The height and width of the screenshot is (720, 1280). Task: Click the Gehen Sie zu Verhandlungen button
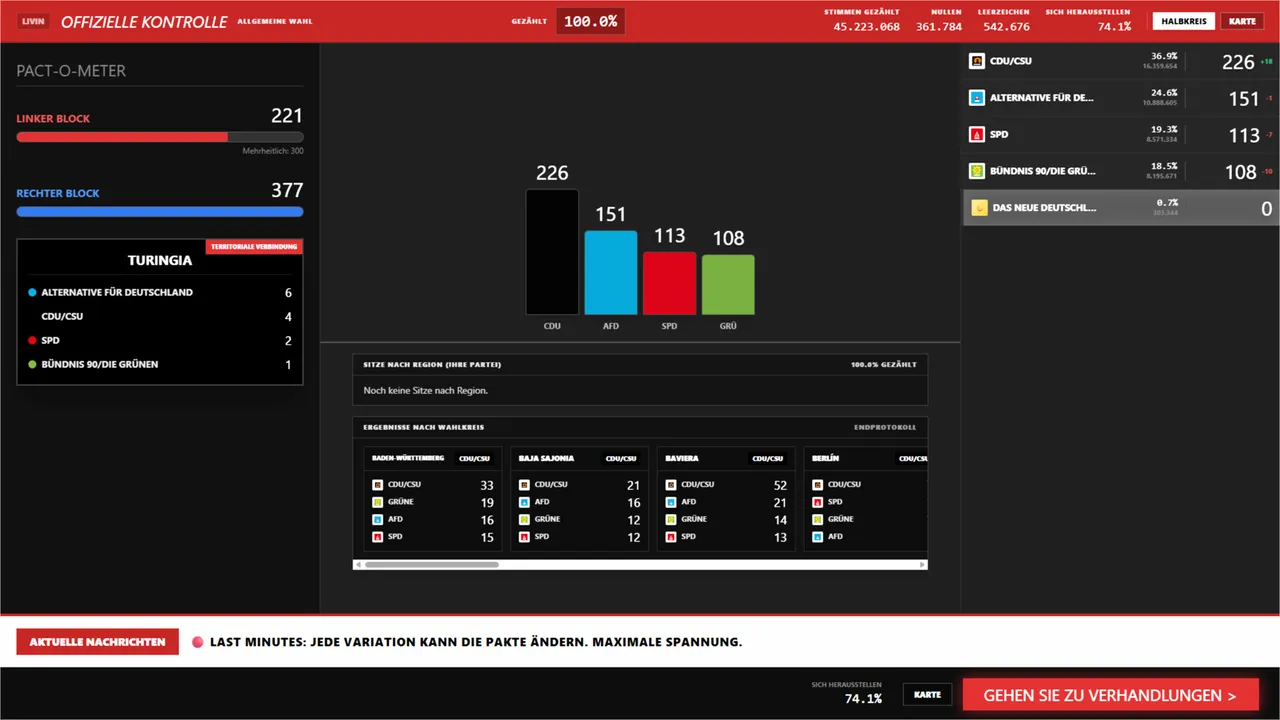coord(1110,695)
